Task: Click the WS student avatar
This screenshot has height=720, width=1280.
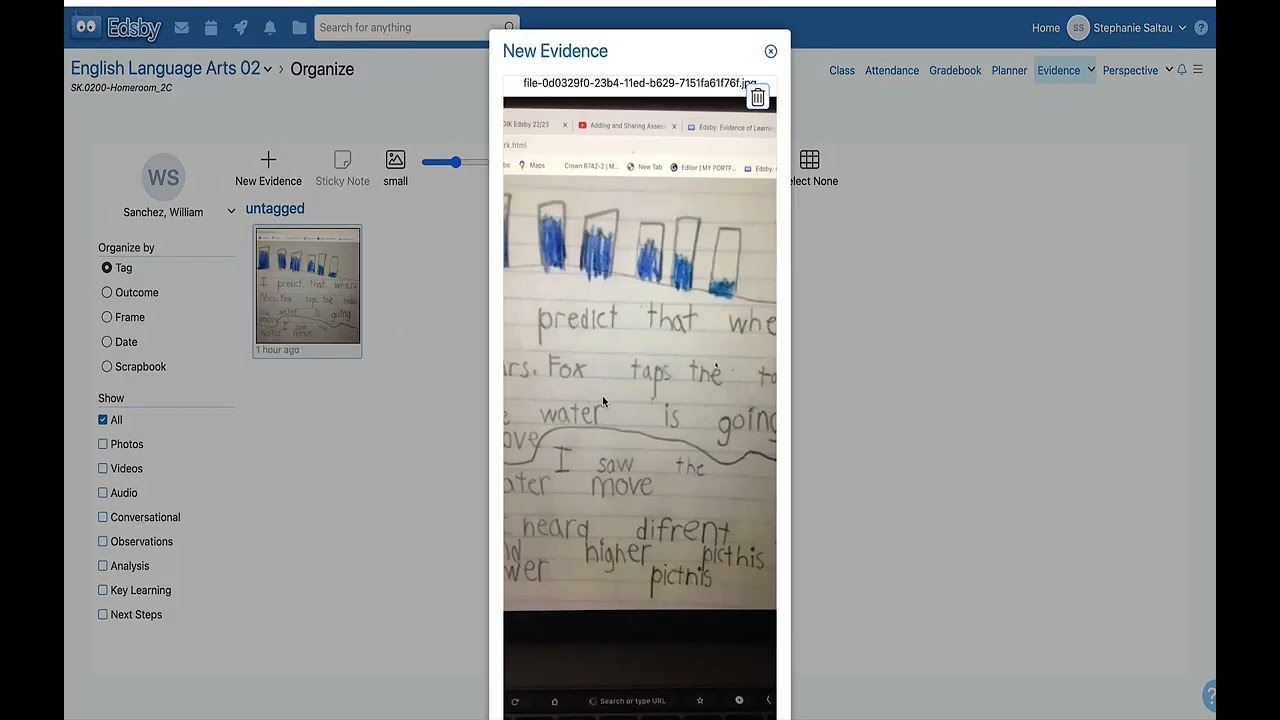Action: click(x=163, y=178)
